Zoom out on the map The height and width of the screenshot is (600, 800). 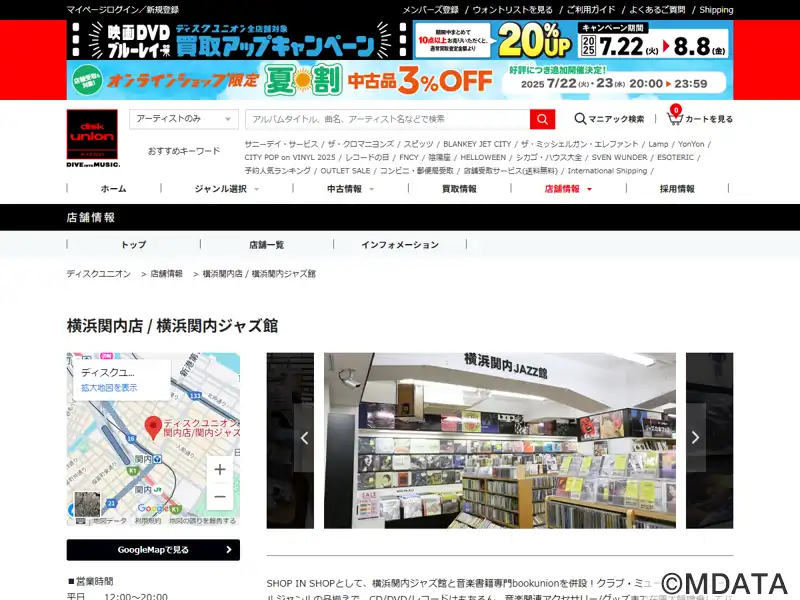tap(220, 496)
